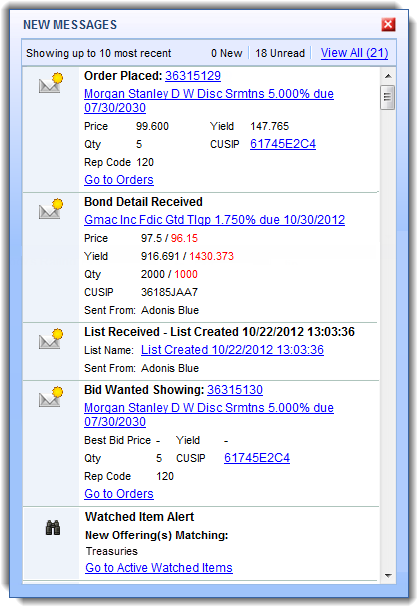
Task: Click the NEW MESSAGES title
Action: pyautogui.click(x=70, y=25)
